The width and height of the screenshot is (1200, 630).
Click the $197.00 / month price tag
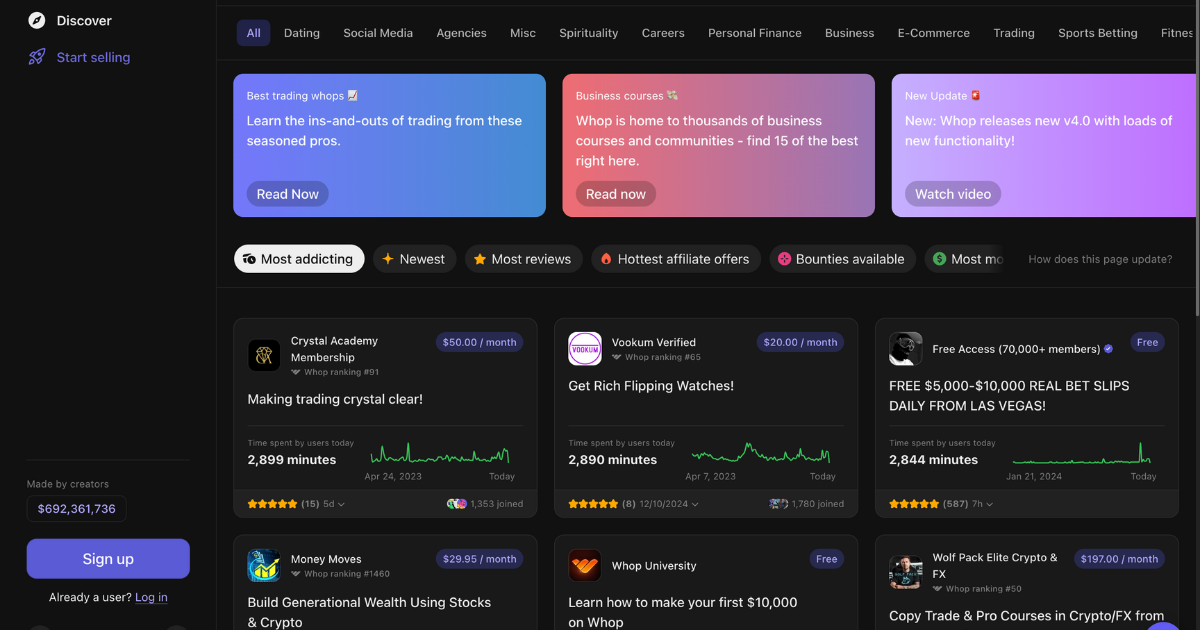point(1120,559)
